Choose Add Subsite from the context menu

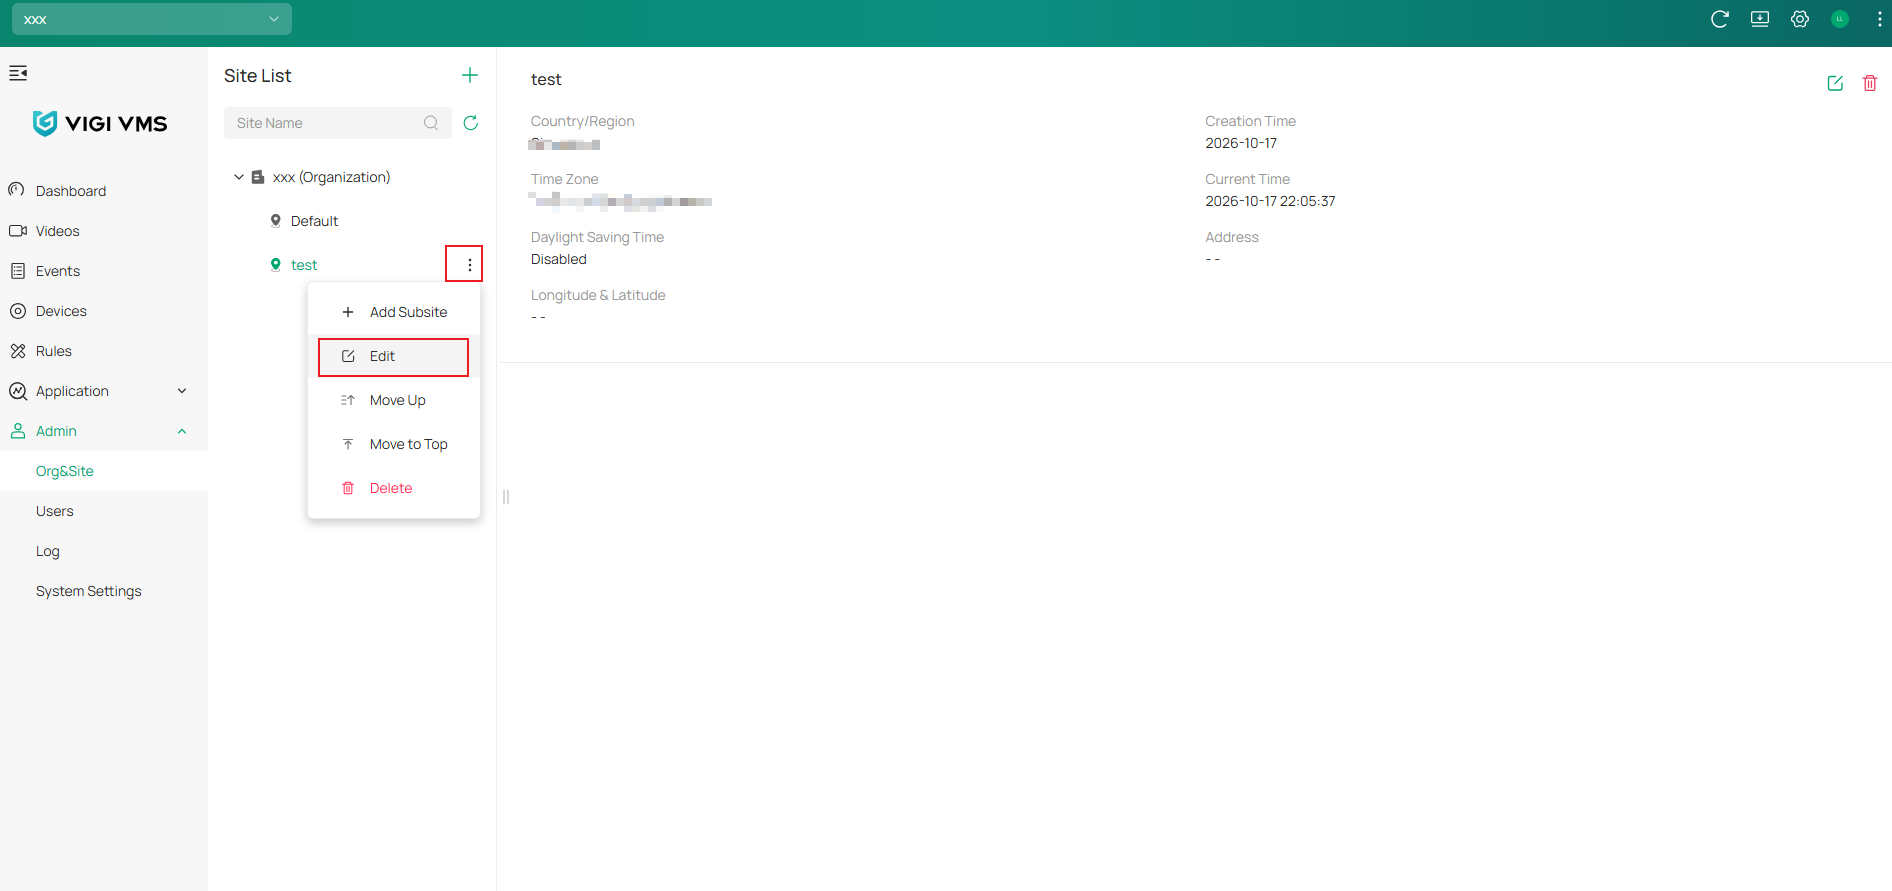[394, 312]
